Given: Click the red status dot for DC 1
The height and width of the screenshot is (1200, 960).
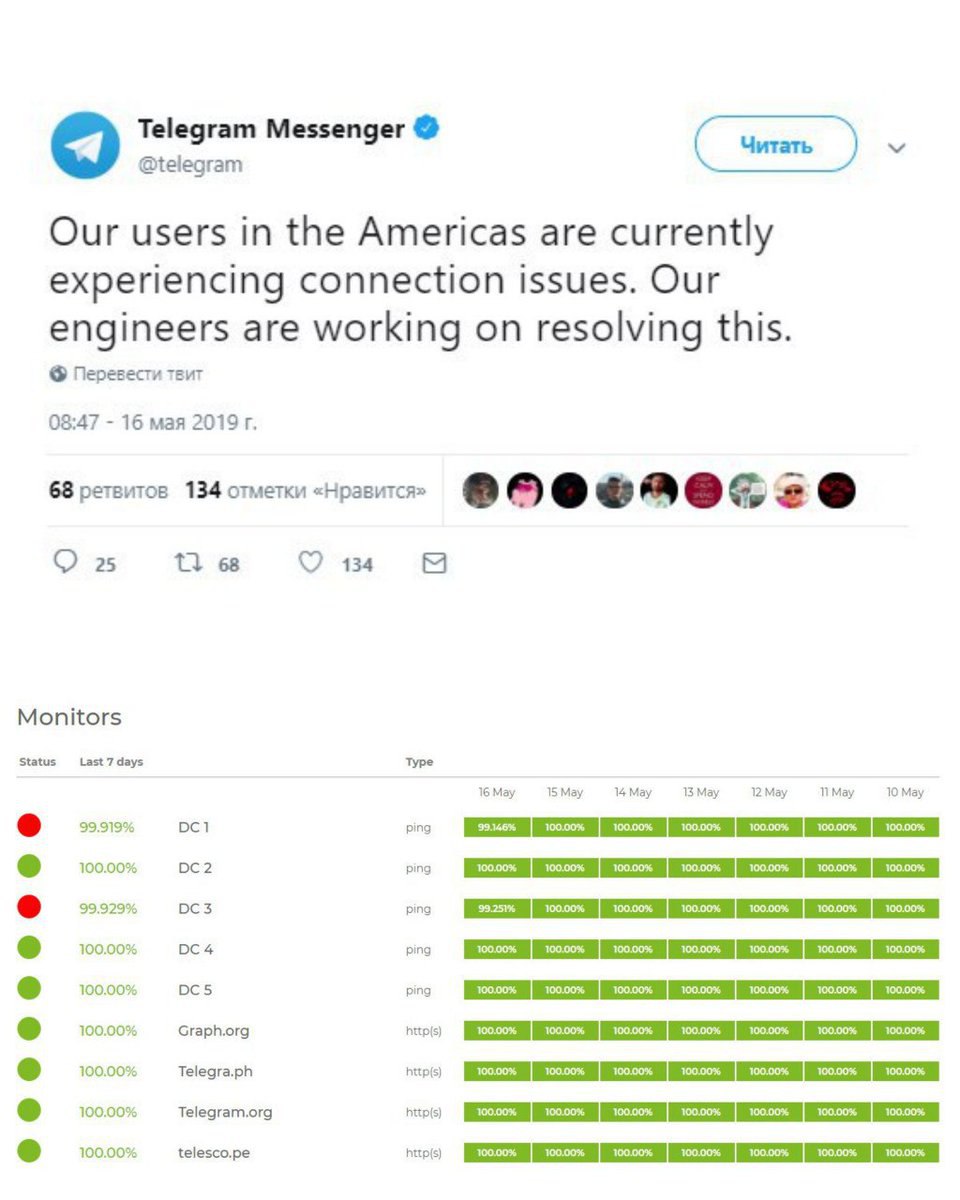Looking at the screenshot, I should pos(29,826).
